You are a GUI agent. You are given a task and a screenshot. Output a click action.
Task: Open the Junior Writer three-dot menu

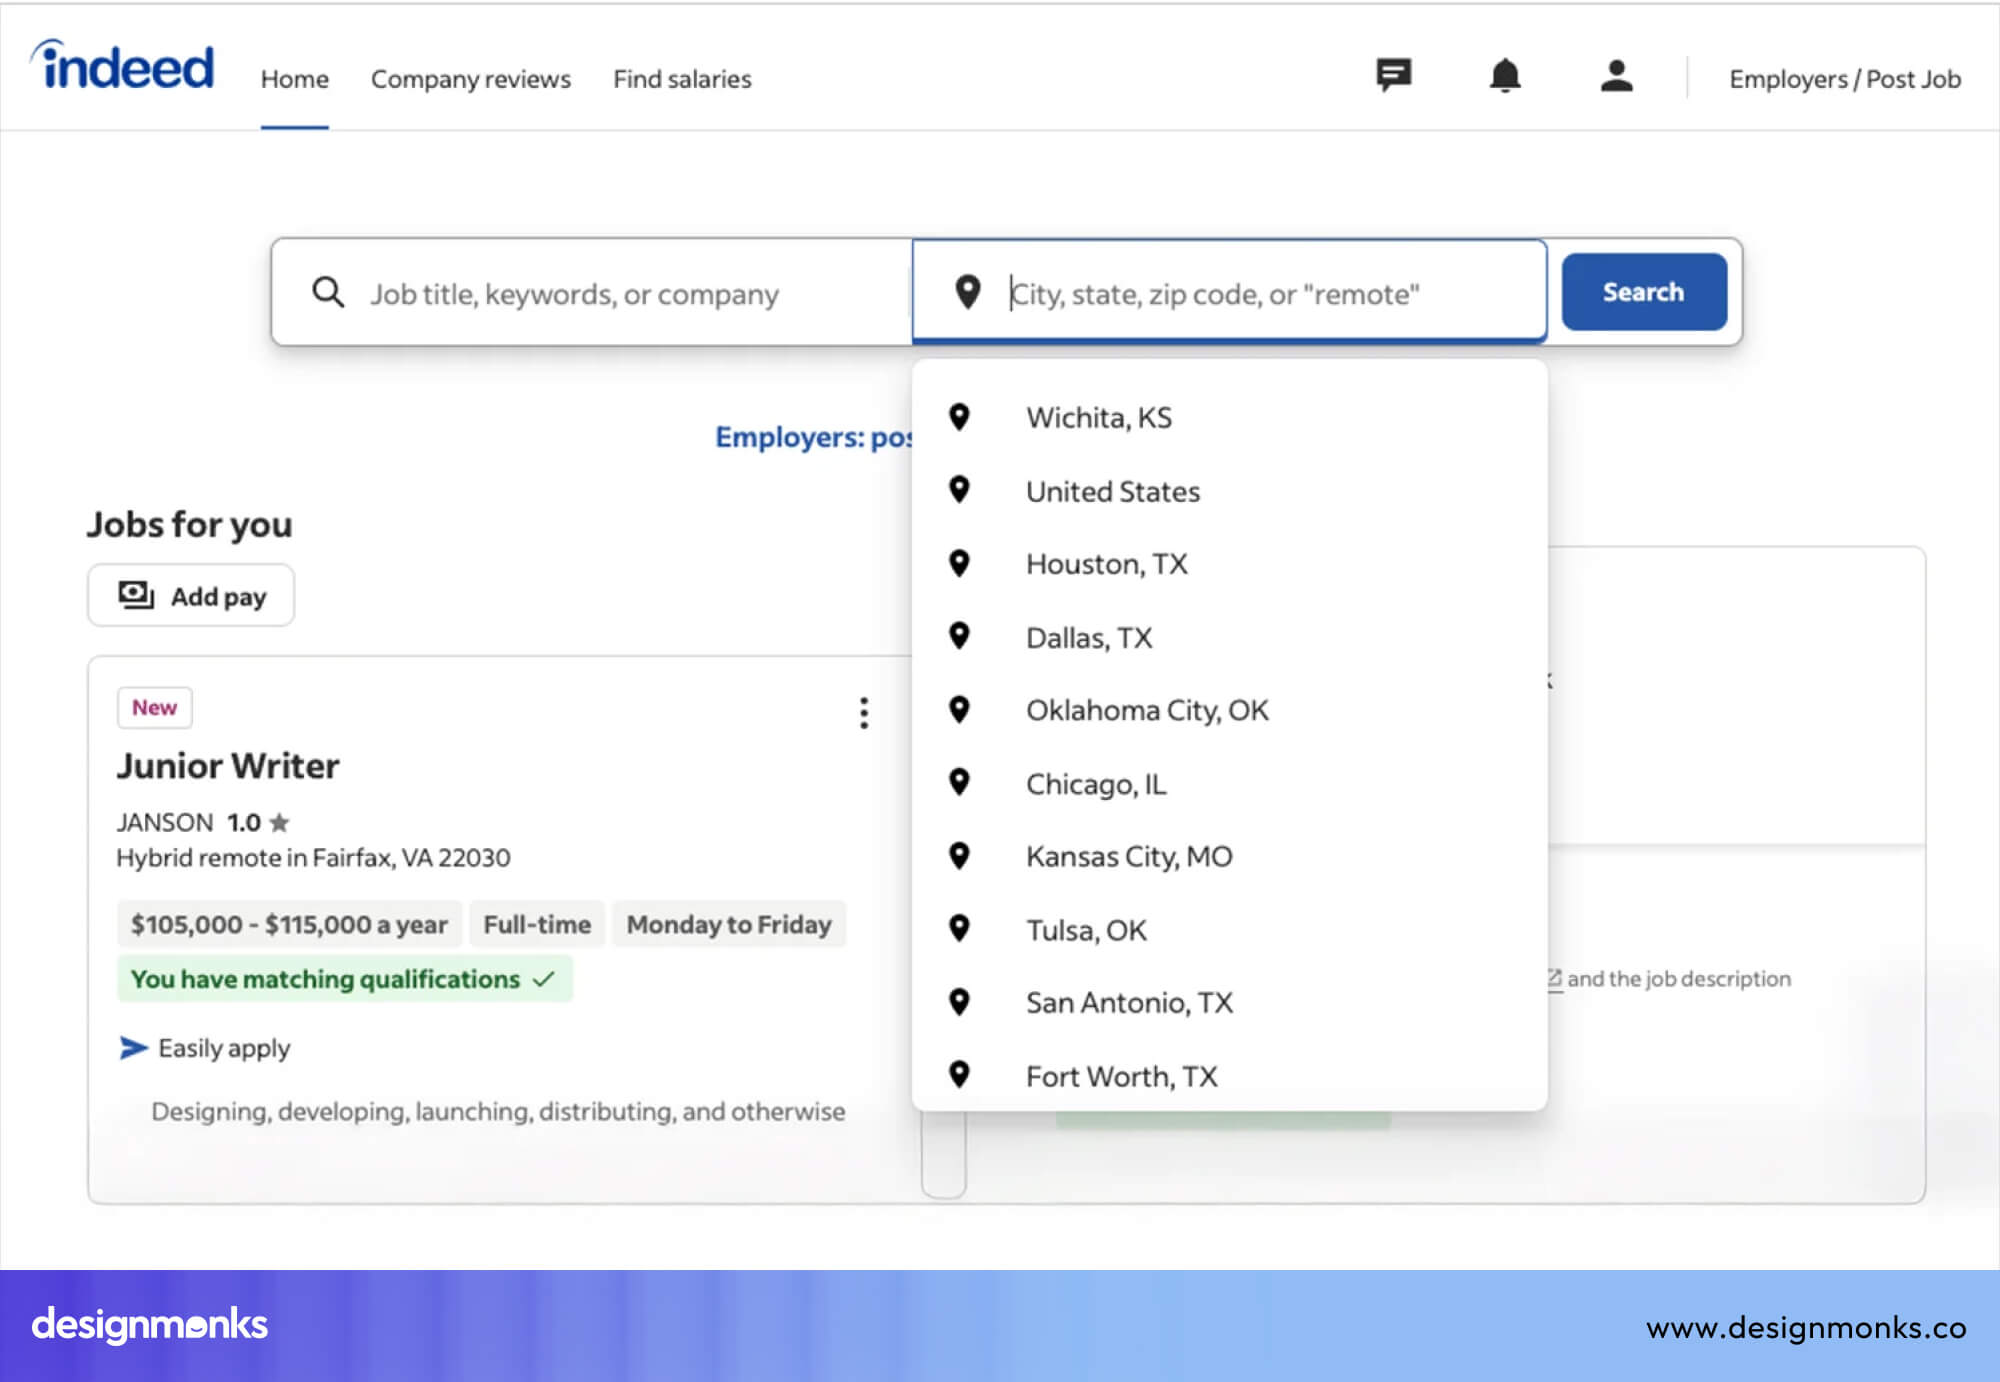click(864, 713)
